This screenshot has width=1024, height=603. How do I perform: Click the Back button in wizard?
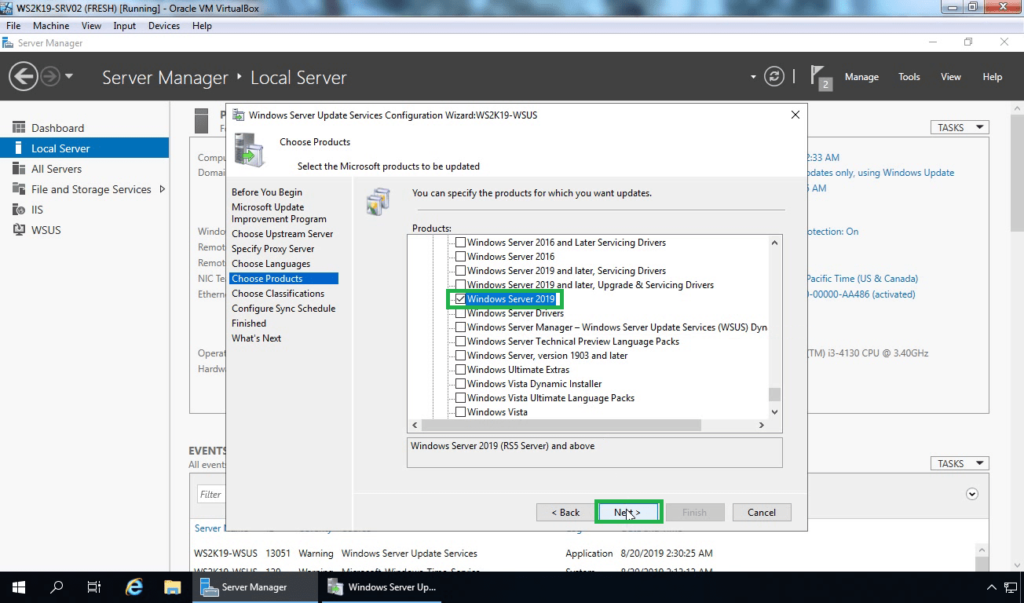click(565, 512)
